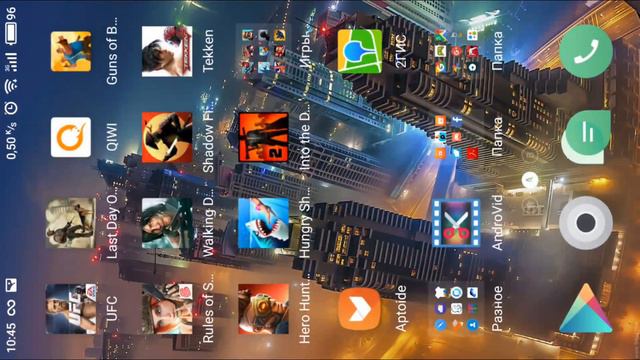The height and width of the screenshot is (360, 640).
Task: Open the Guns of Boom game
Action: (71, 51)
